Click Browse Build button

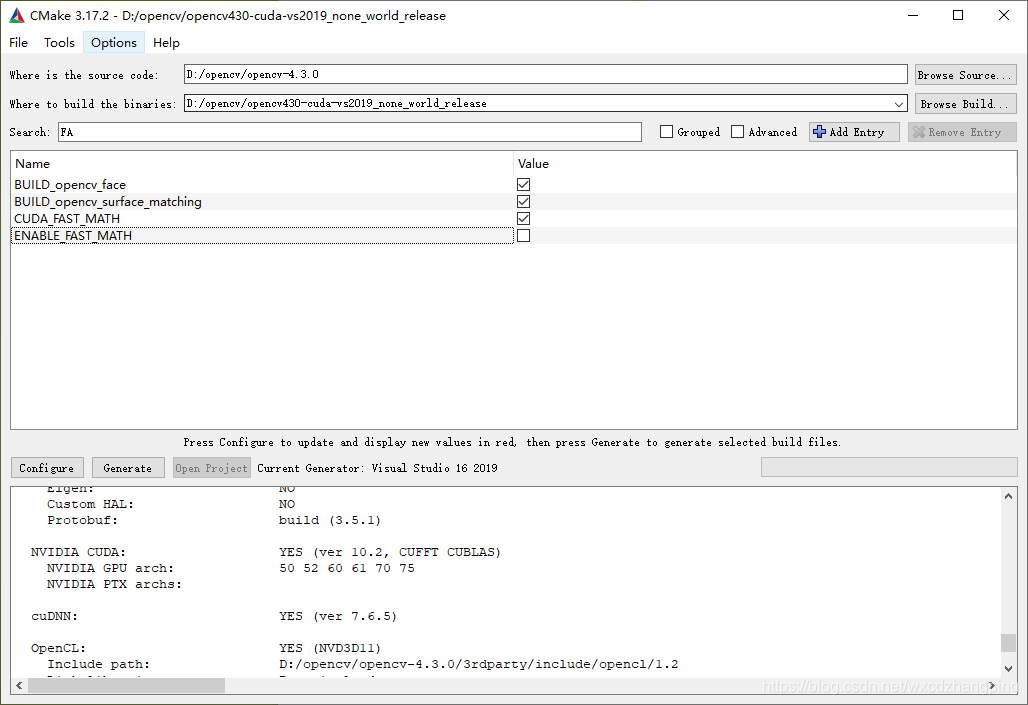coord(966,104)
